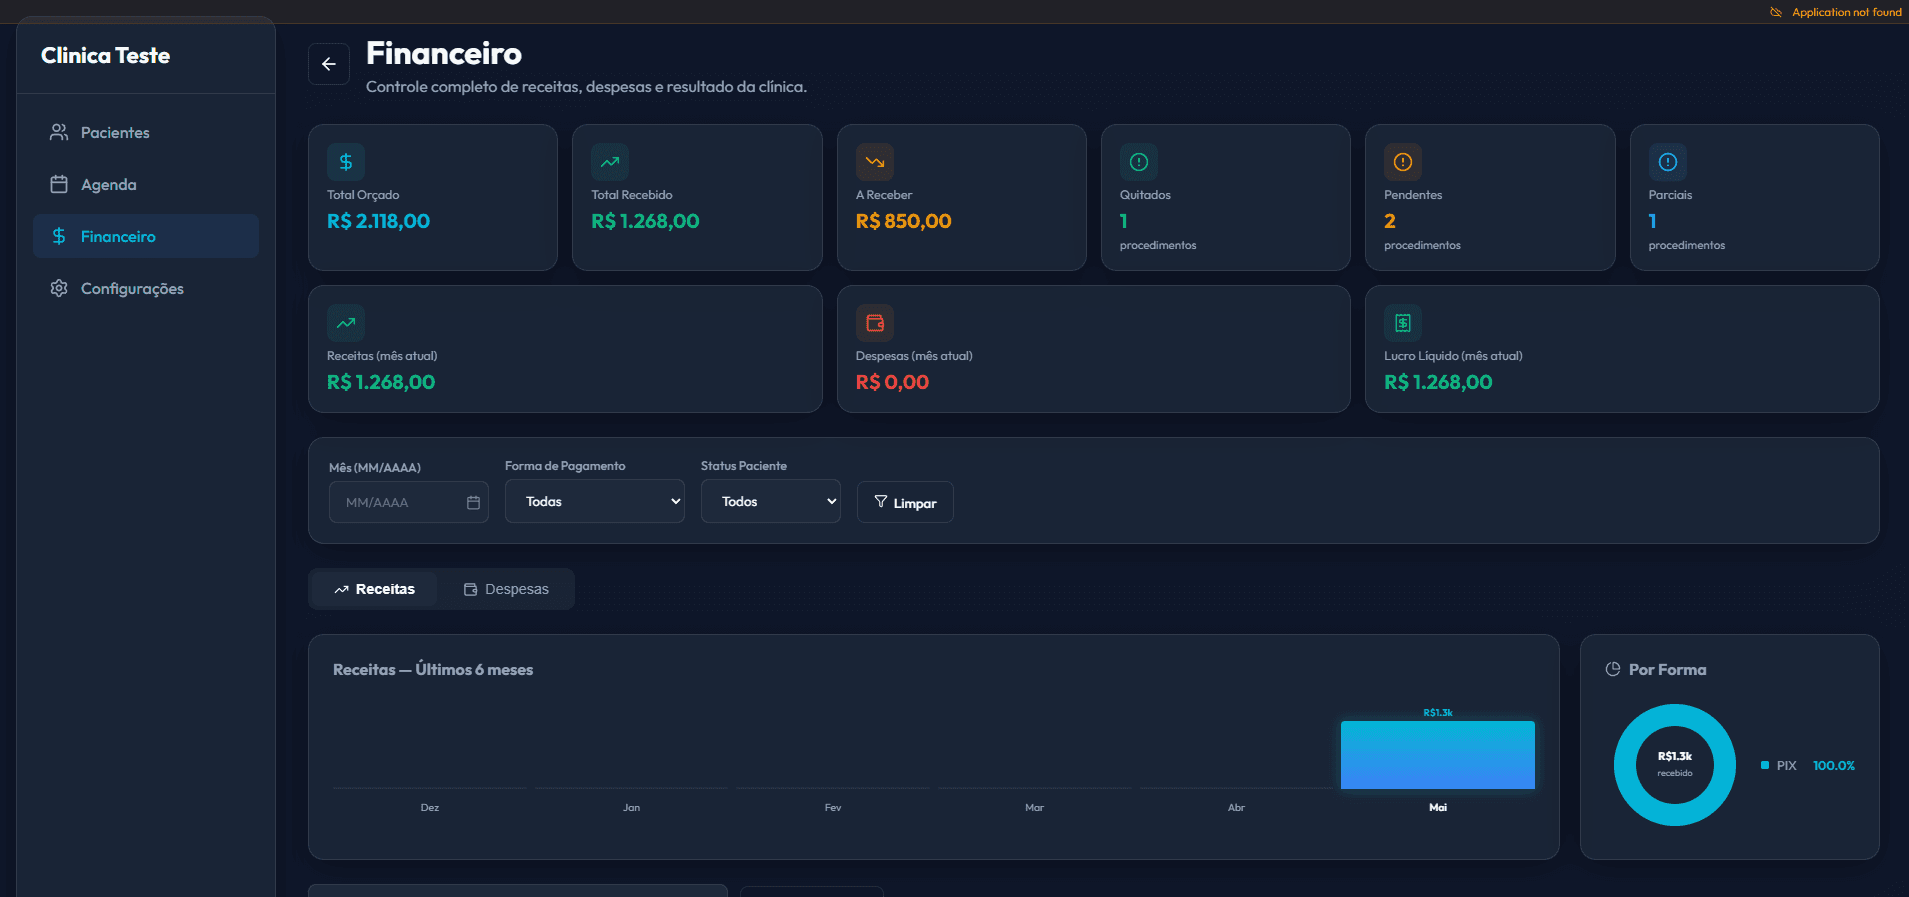Click the trend icon on Receitas (mês atual) card
Image resolution: width=1909 pixels, height=897 pixels.
(346, 323)
